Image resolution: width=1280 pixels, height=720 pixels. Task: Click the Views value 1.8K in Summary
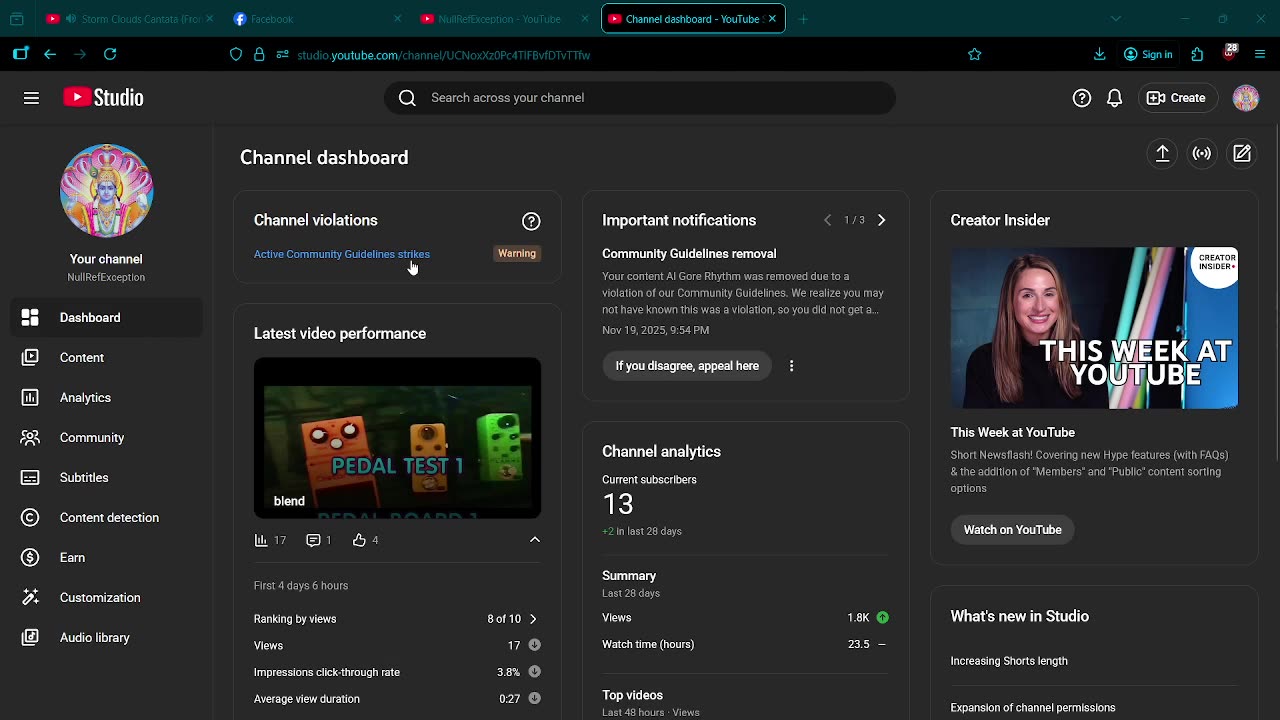(858, 618)
